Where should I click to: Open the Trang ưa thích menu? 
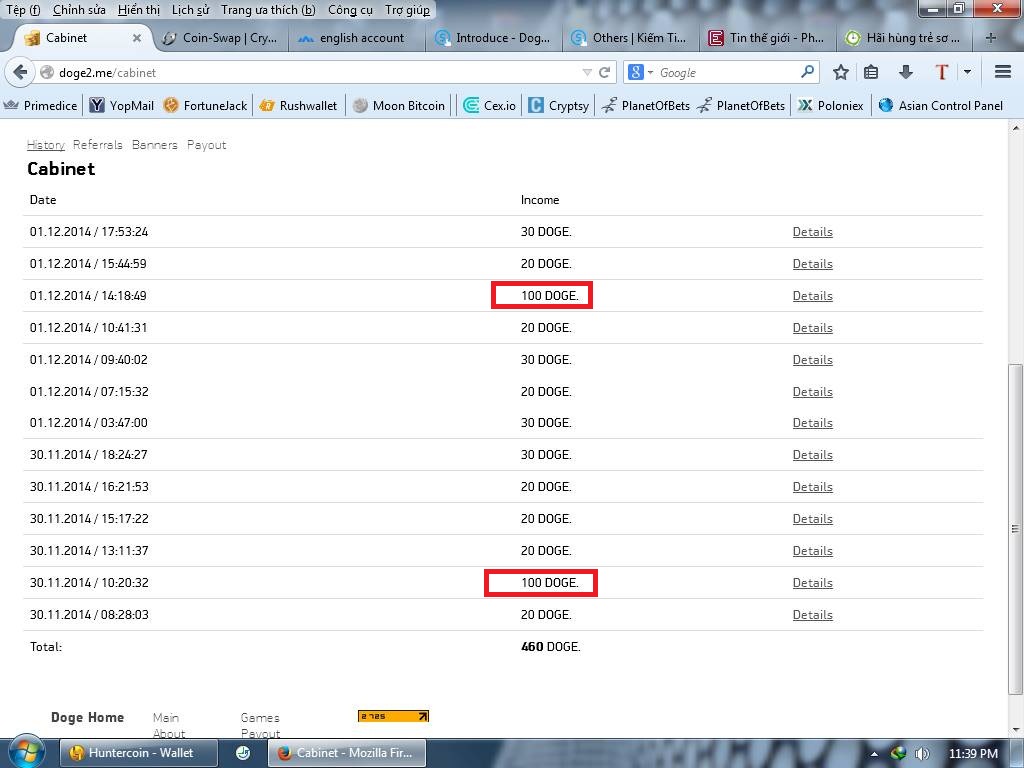tap(268, 10)
